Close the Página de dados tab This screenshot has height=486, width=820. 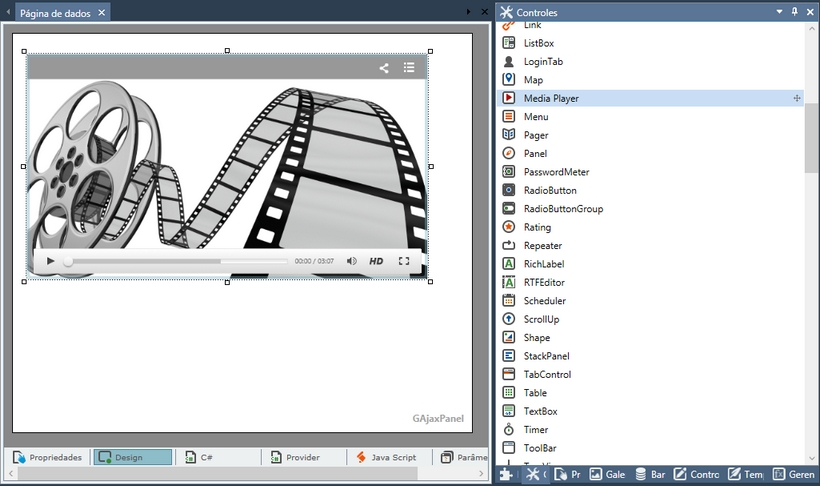(x=102, y=13)
